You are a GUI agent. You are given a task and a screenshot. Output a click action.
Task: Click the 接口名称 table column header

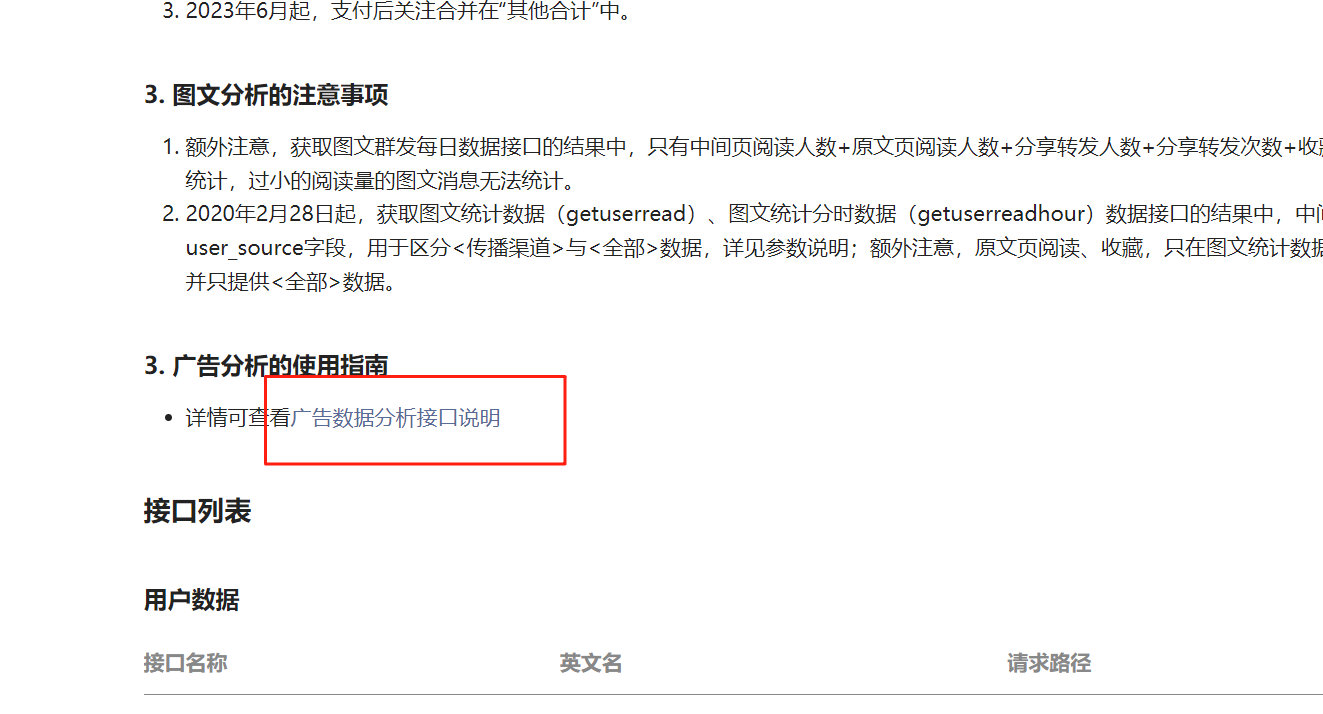[x=185, y=663]
